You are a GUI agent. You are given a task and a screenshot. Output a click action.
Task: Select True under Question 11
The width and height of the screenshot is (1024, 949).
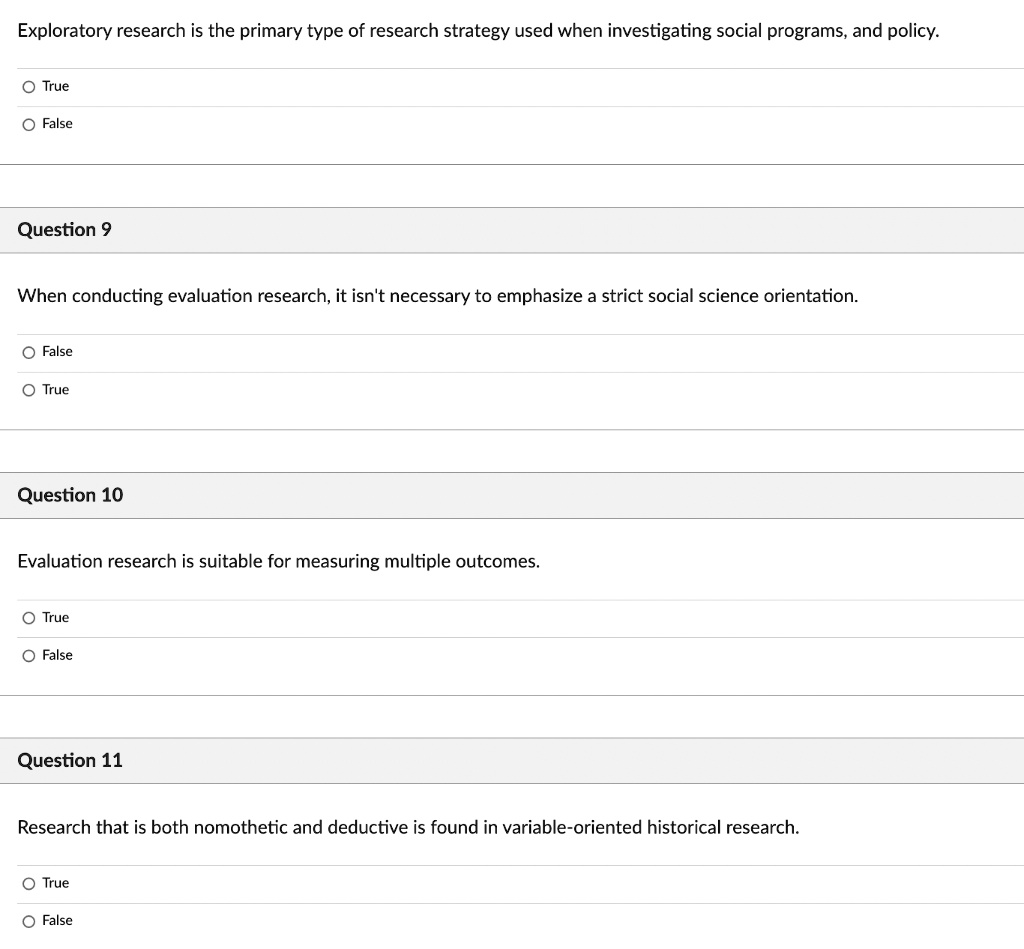(x=30, y=882)
